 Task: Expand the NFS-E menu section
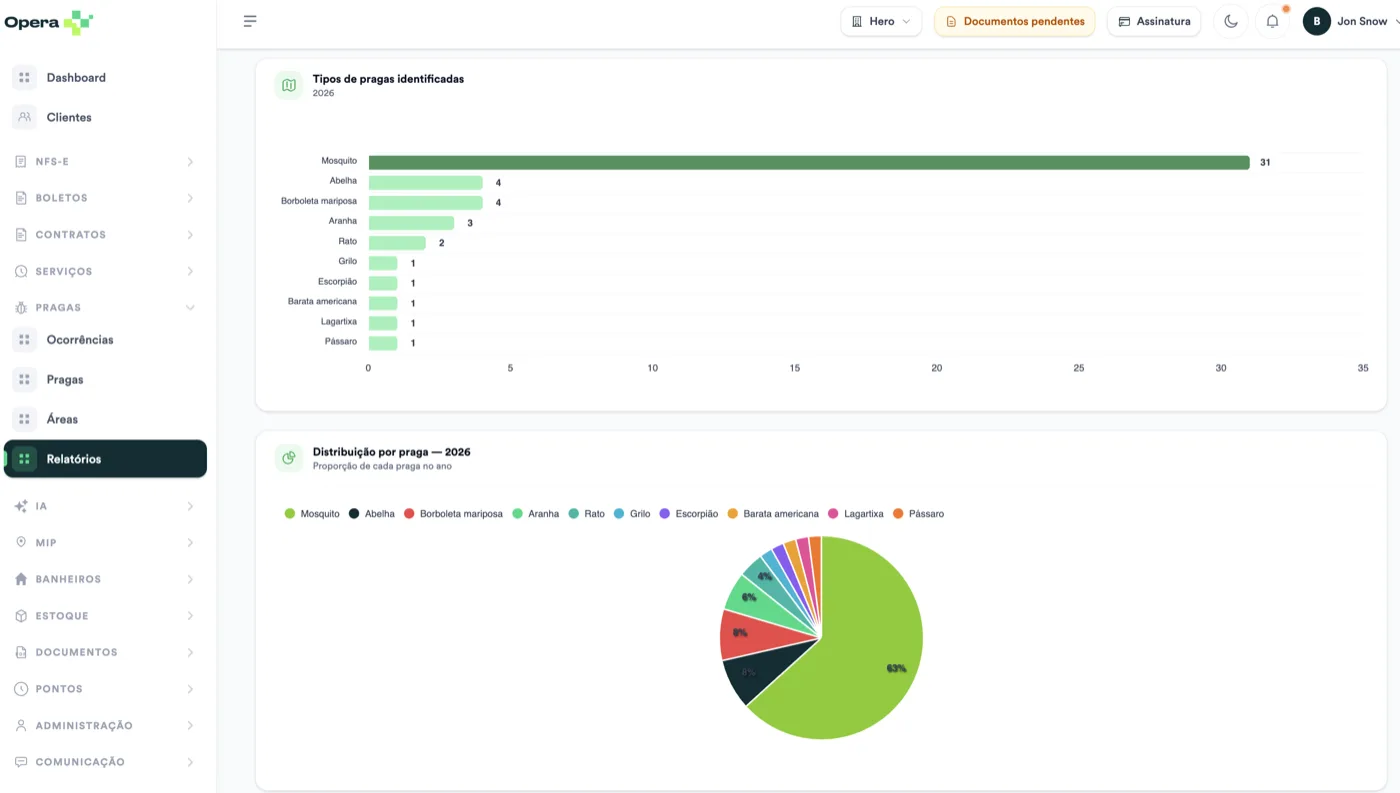coord(106,161)
